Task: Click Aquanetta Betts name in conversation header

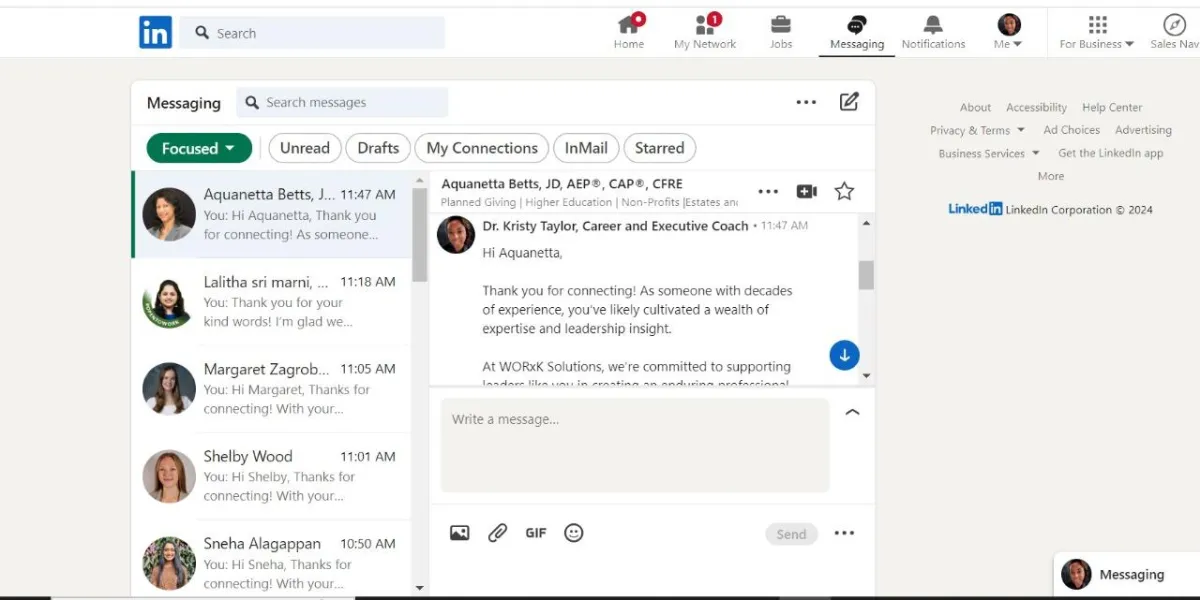Action: pyautogui.click(x=562, y=184)
